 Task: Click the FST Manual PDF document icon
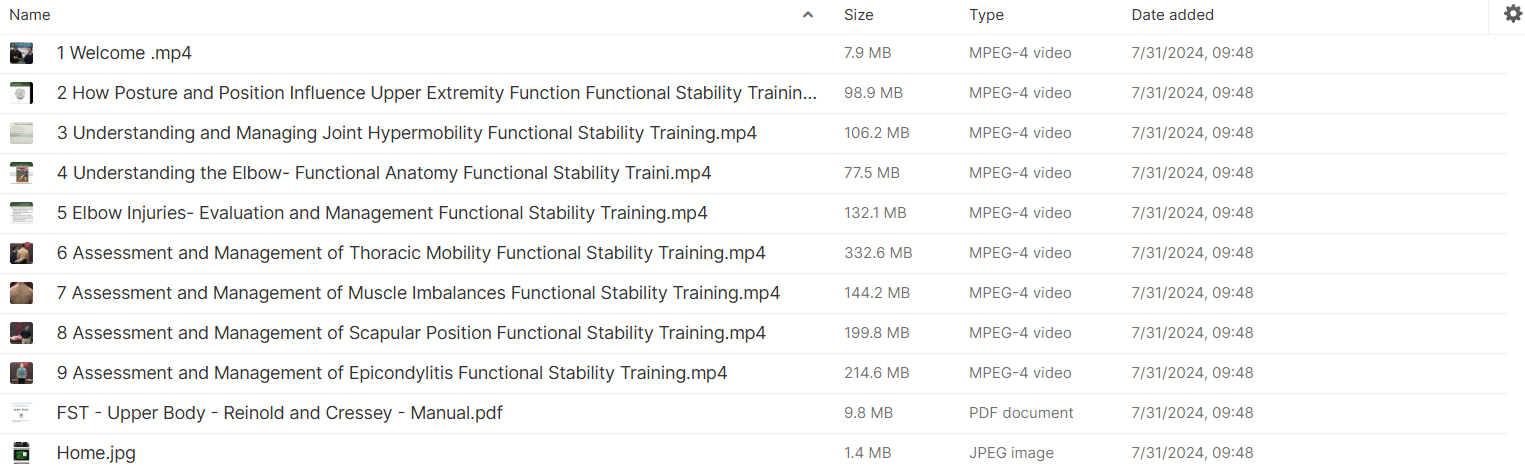coord(21,413)
